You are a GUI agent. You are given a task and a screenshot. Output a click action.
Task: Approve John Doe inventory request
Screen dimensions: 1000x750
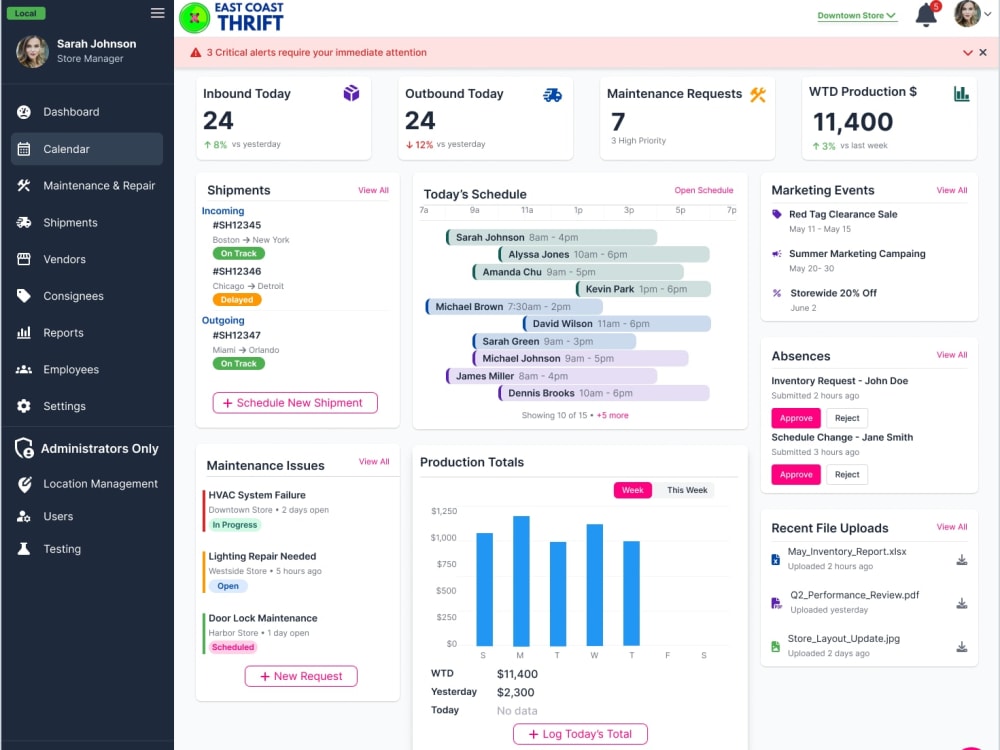coord(796,418)
